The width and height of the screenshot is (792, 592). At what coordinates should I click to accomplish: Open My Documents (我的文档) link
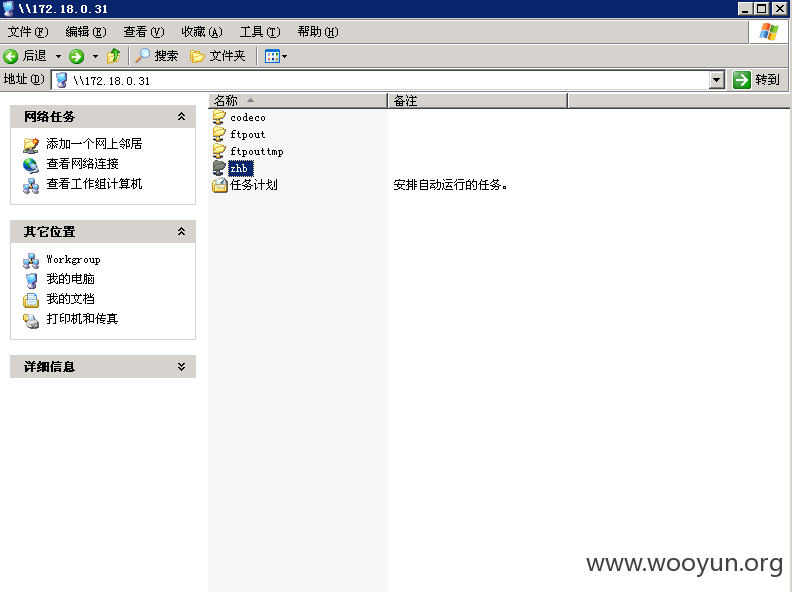(x=70, y=299)
